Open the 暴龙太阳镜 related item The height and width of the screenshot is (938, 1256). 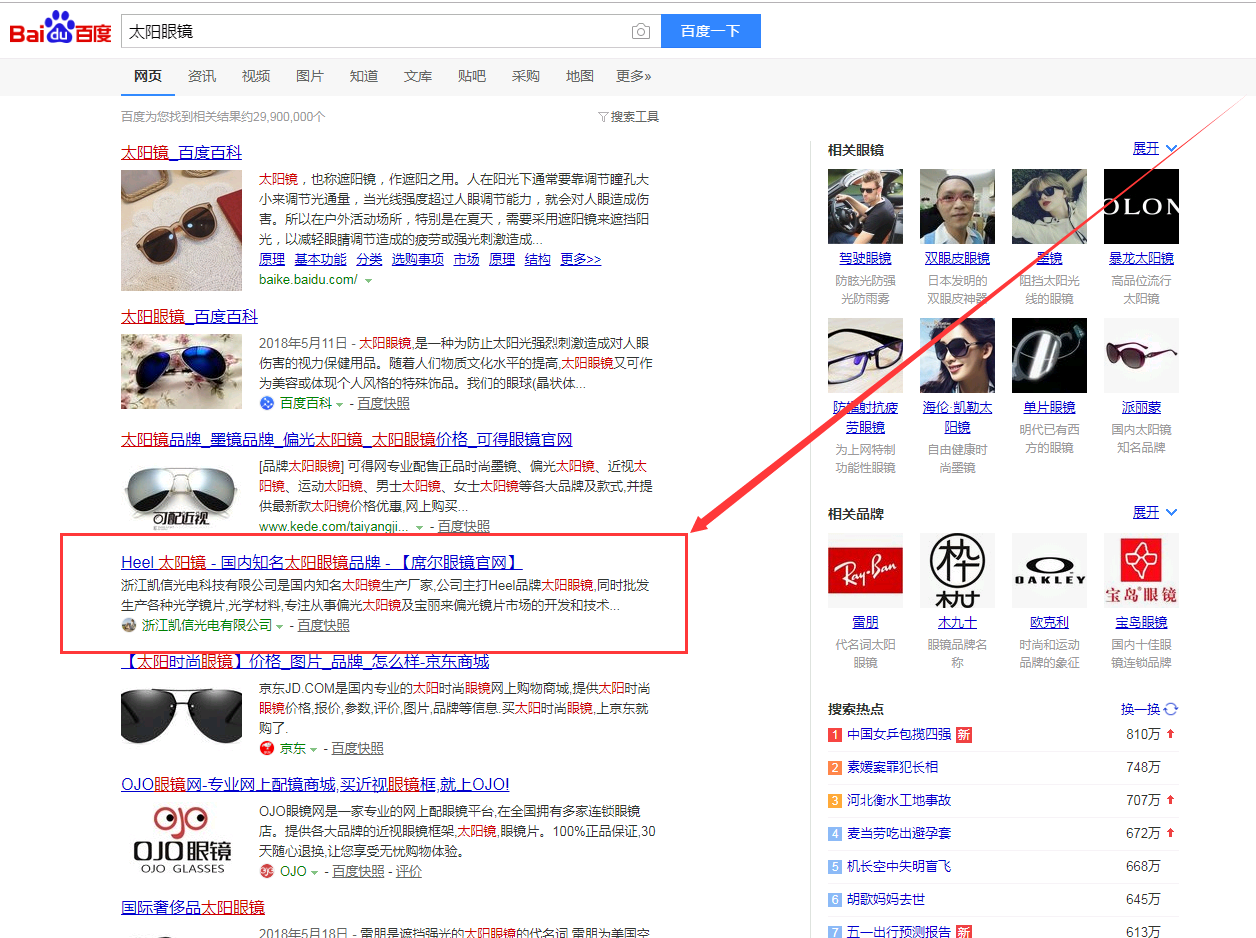coord(1141,259)
